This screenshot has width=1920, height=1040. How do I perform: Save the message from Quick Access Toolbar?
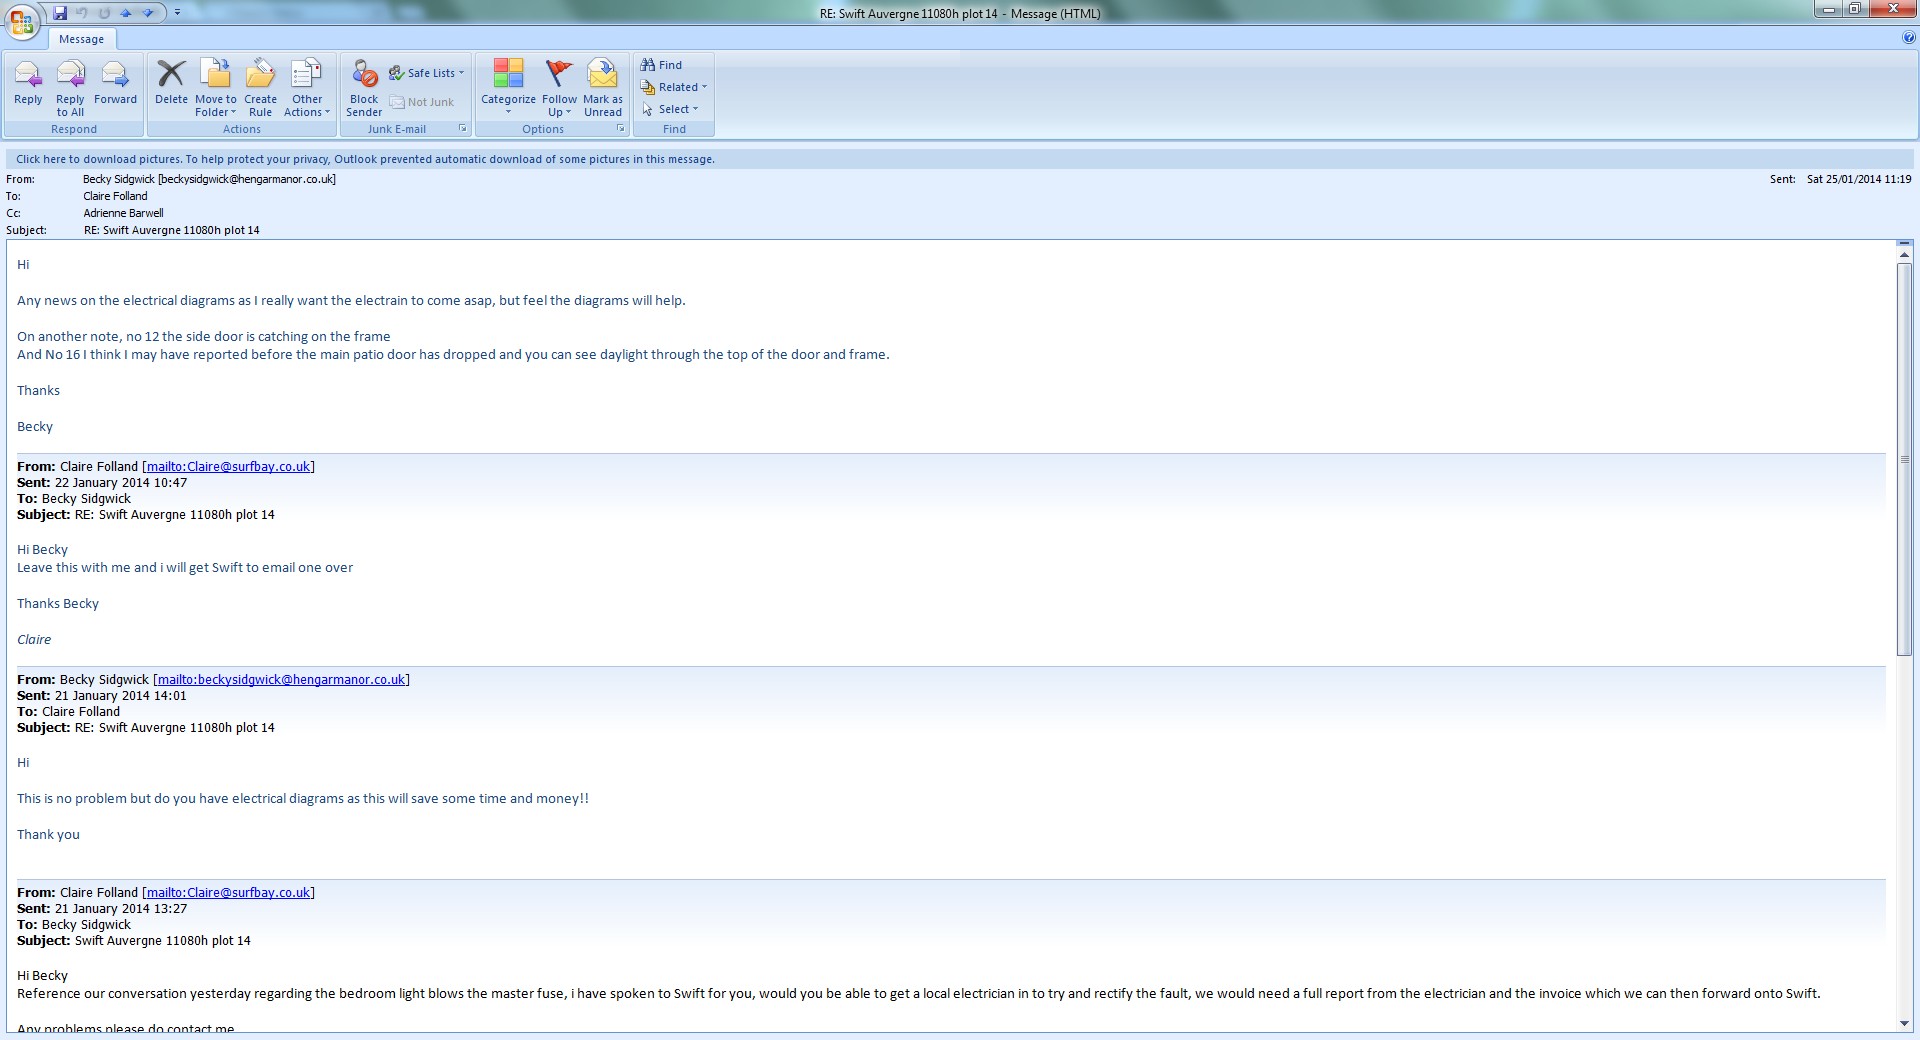tap(60, 13)
